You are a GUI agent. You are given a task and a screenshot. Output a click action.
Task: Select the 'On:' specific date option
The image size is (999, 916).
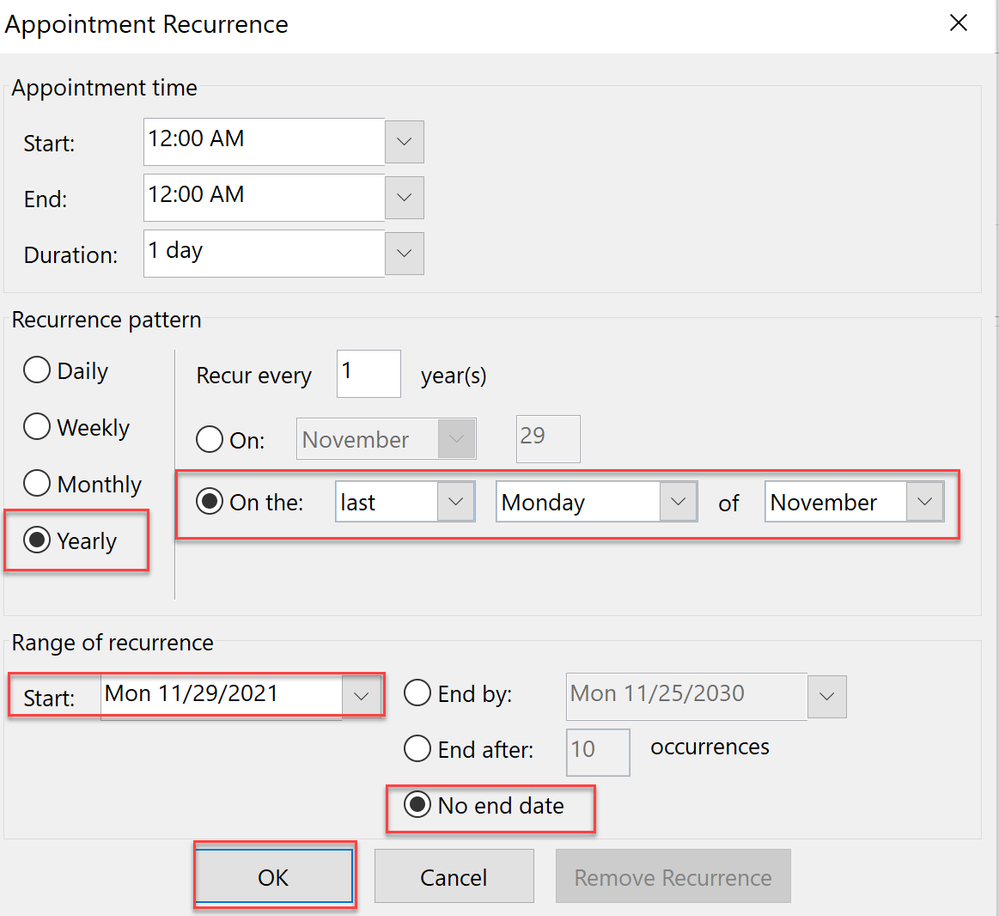click(210, 440)
